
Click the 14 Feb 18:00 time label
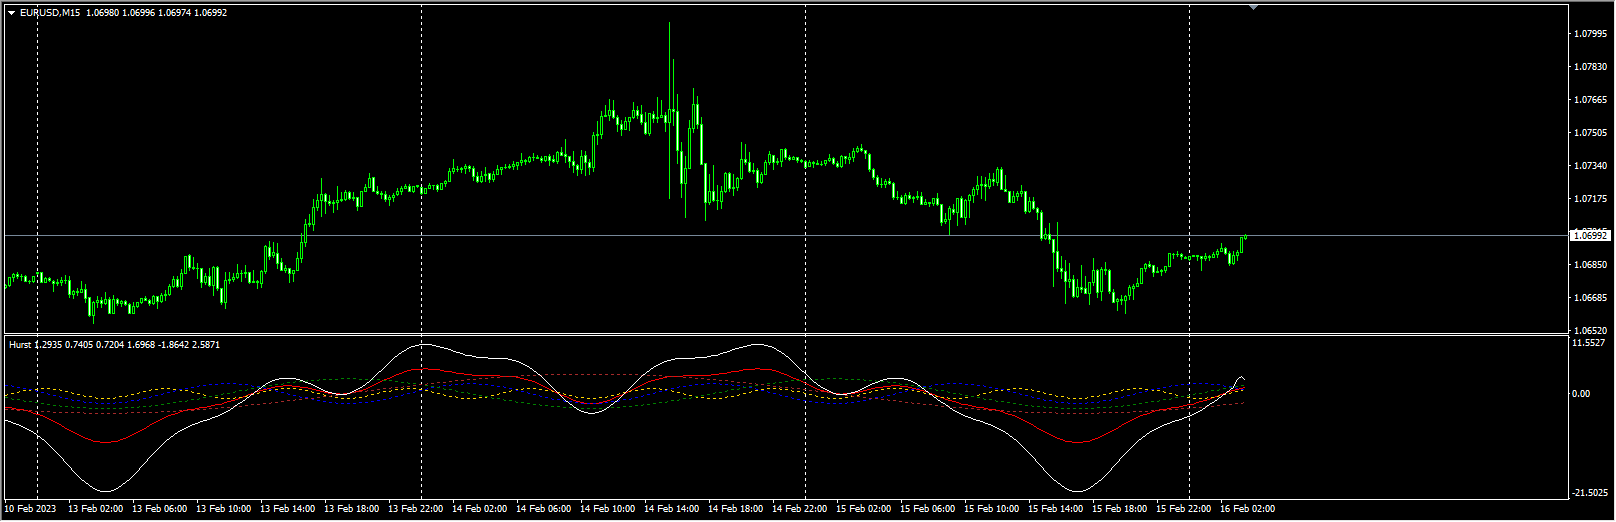tap(736, 509)
